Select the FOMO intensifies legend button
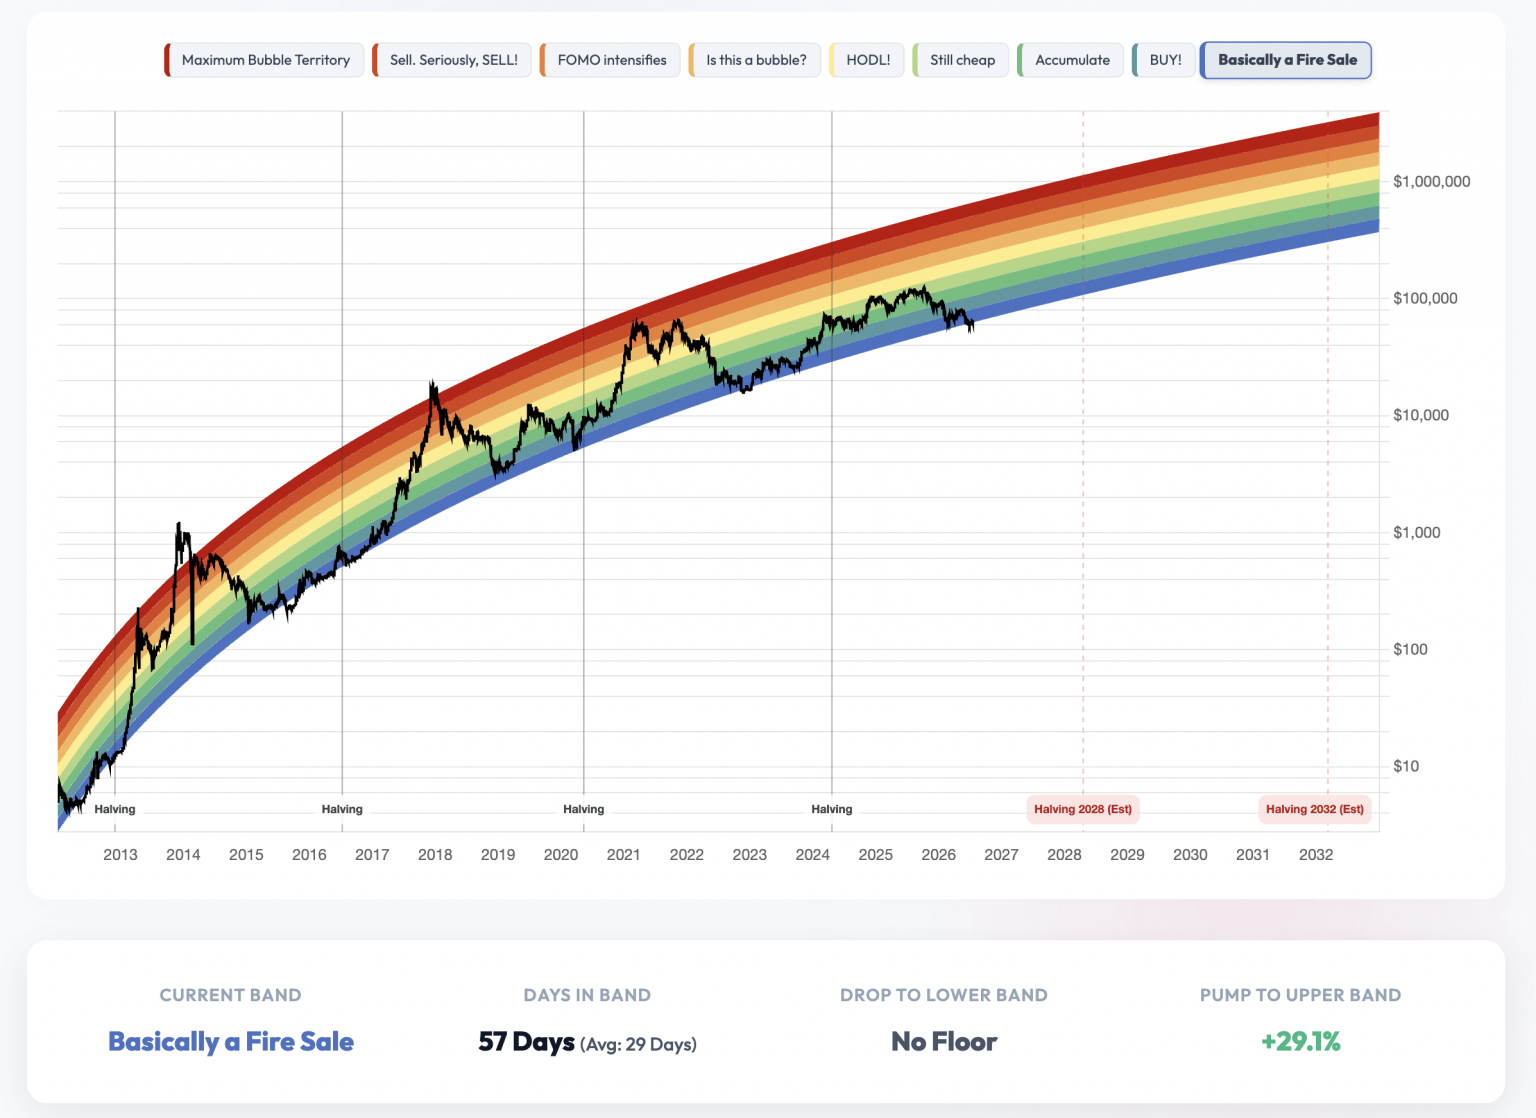This screenshot has height=1118, width=1536. [x=610, y=60]
